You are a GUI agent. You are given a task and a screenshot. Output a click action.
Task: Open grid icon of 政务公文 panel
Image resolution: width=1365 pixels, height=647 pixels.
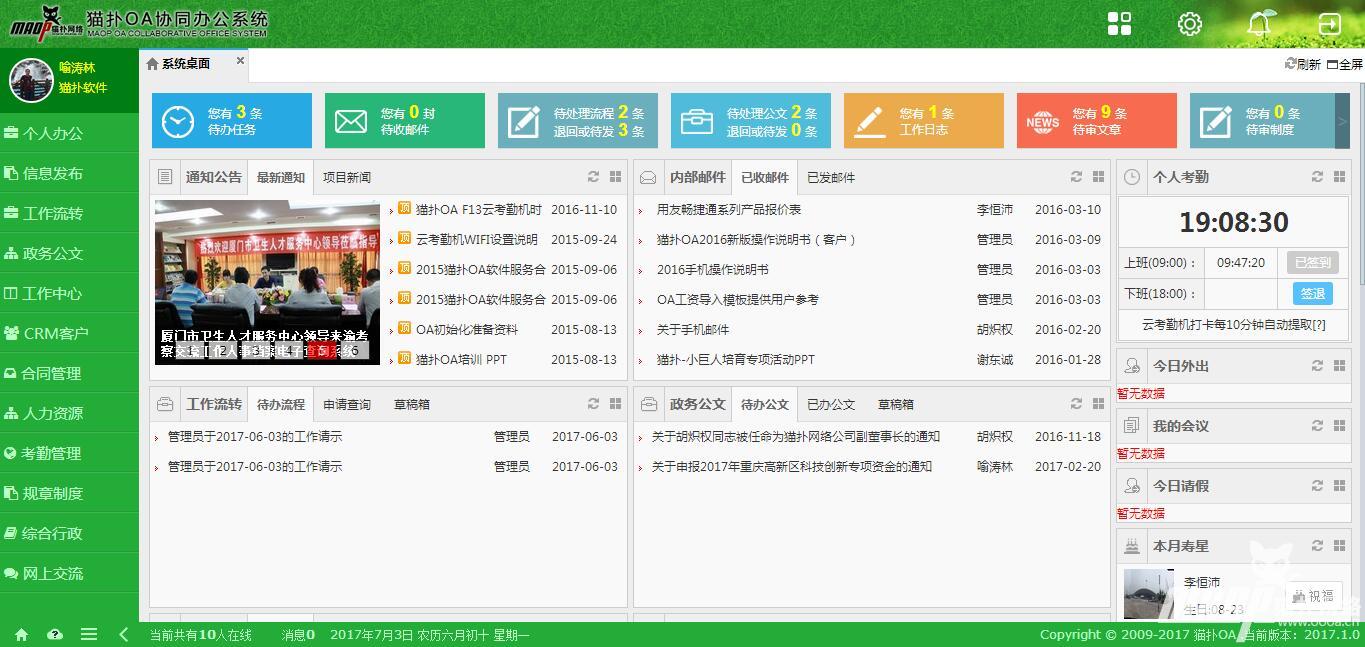[1098, 404]
